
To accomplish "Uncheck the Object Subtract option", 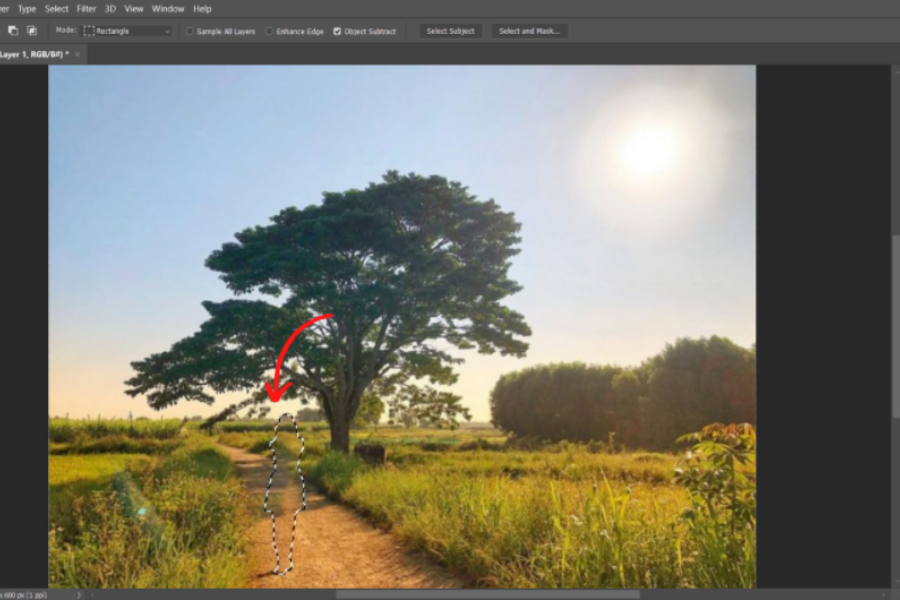I will coord(337,31).
